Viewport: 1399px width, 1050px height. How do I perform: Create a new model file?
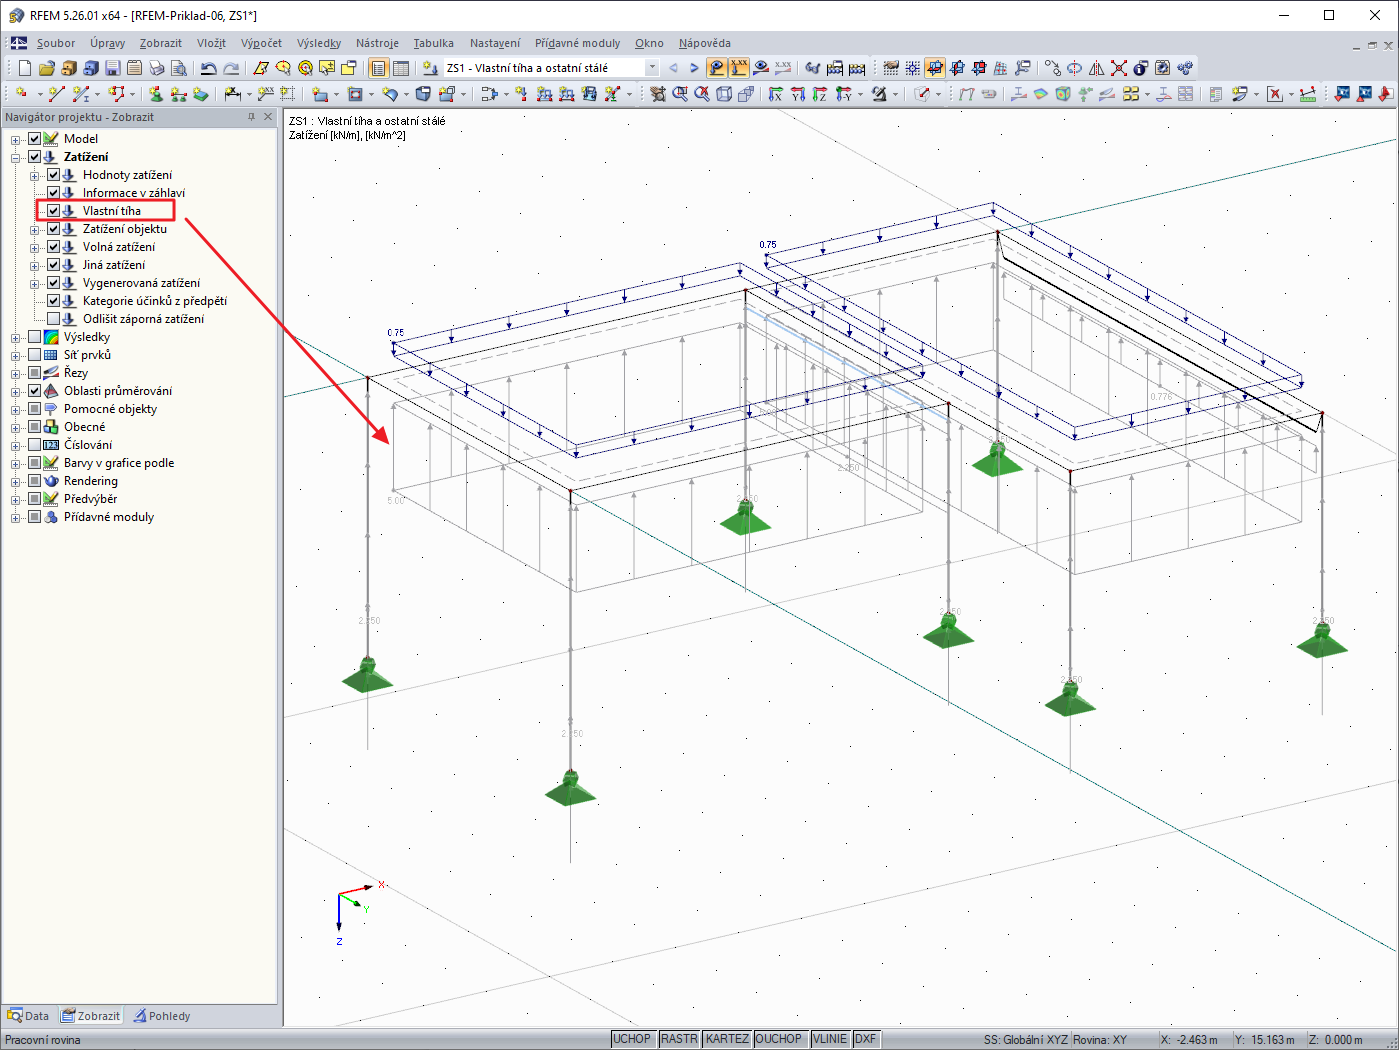tap(25, 68)
